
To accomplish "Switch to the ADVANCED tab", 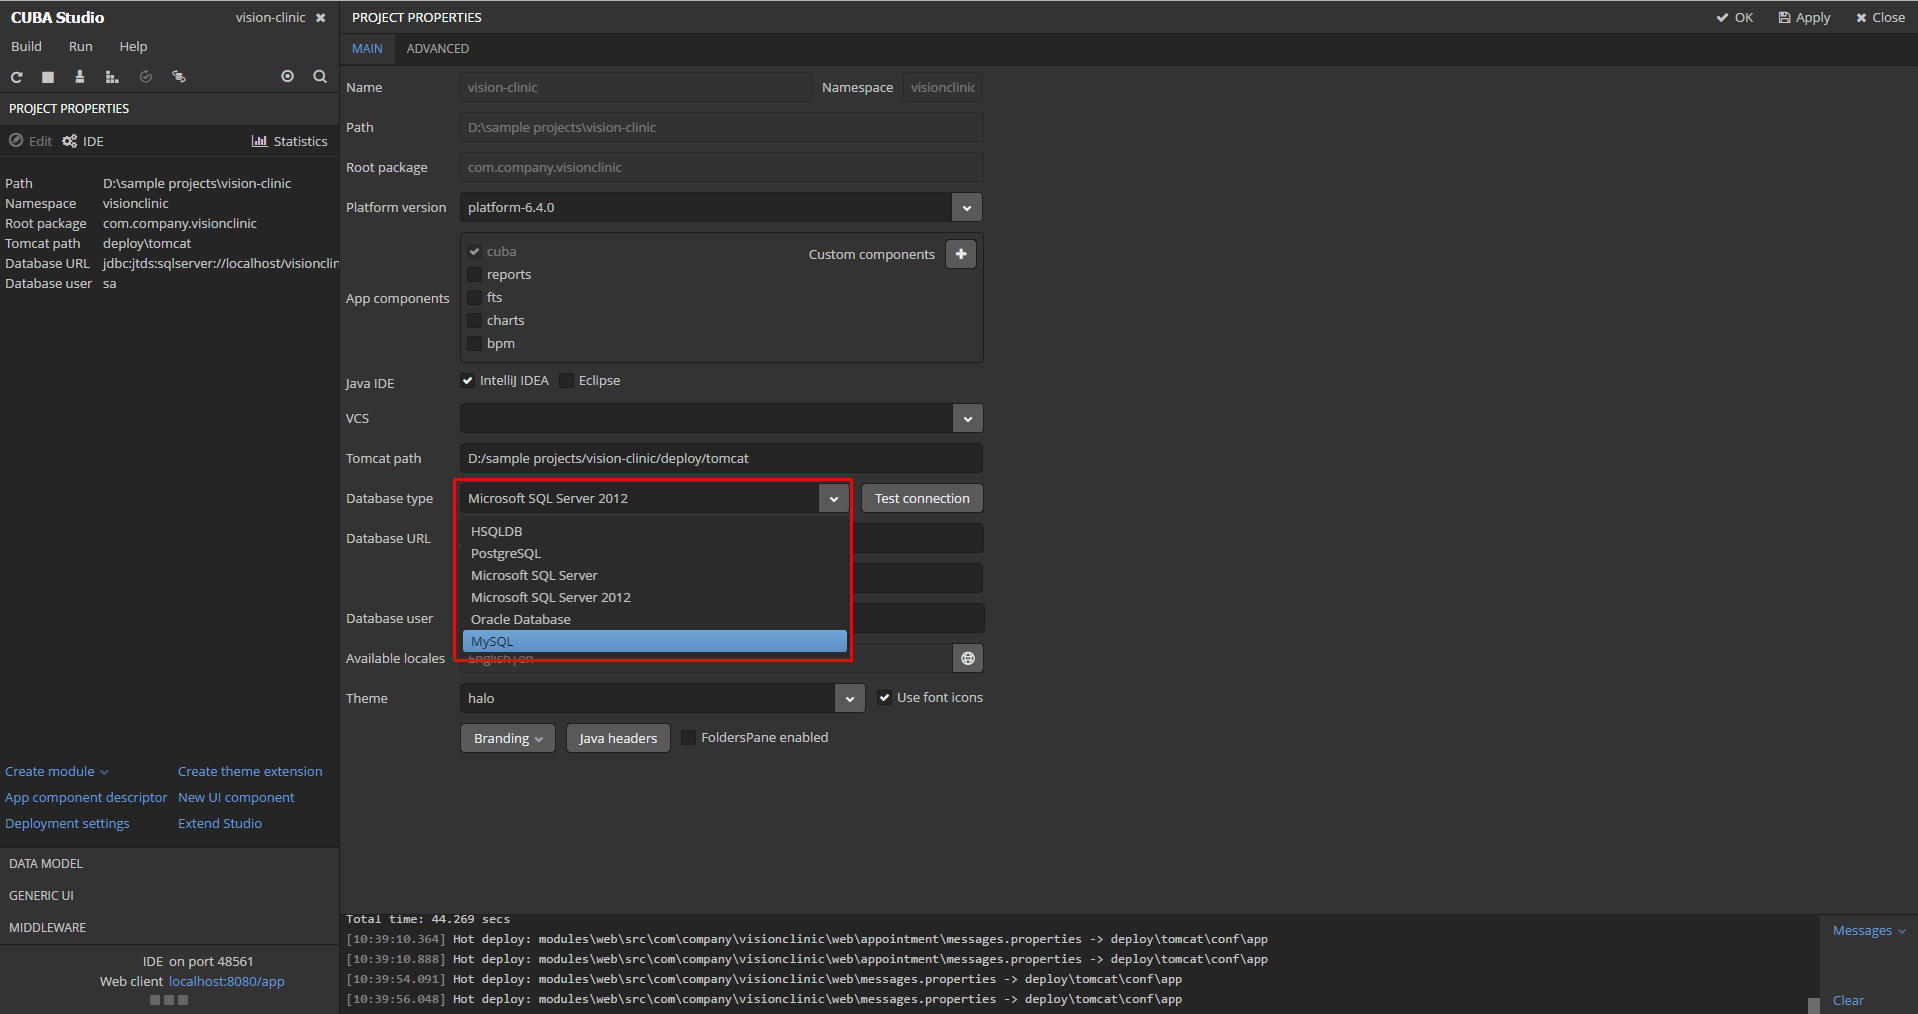I will coord(438,49).
